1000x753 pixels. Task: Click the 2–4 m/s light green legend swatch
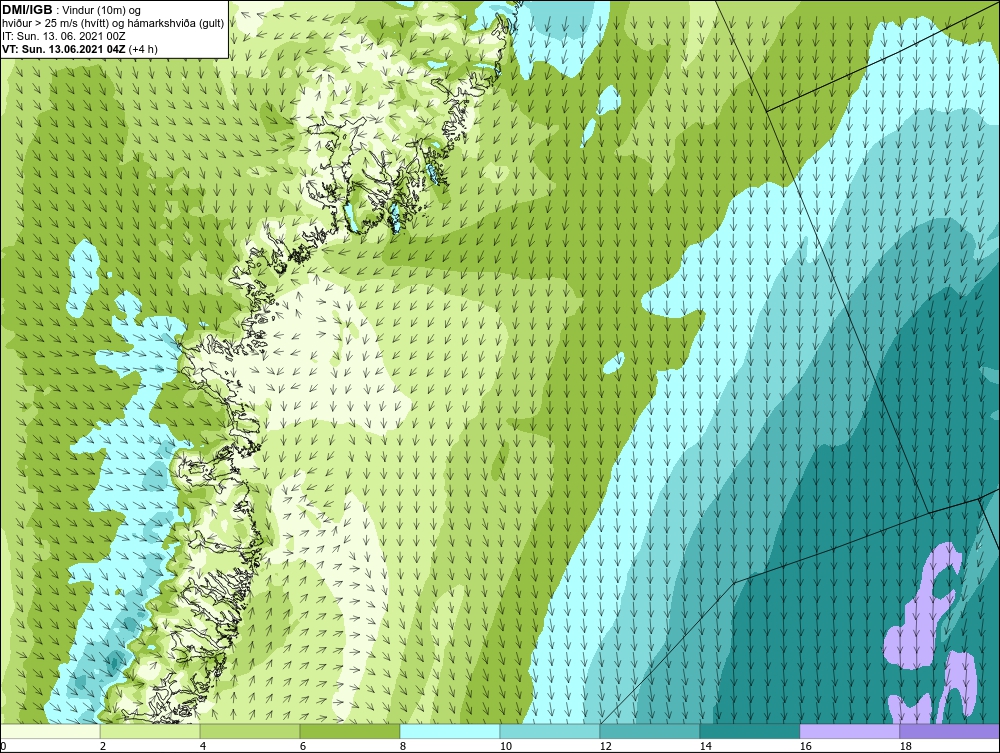tap(150, 731)
